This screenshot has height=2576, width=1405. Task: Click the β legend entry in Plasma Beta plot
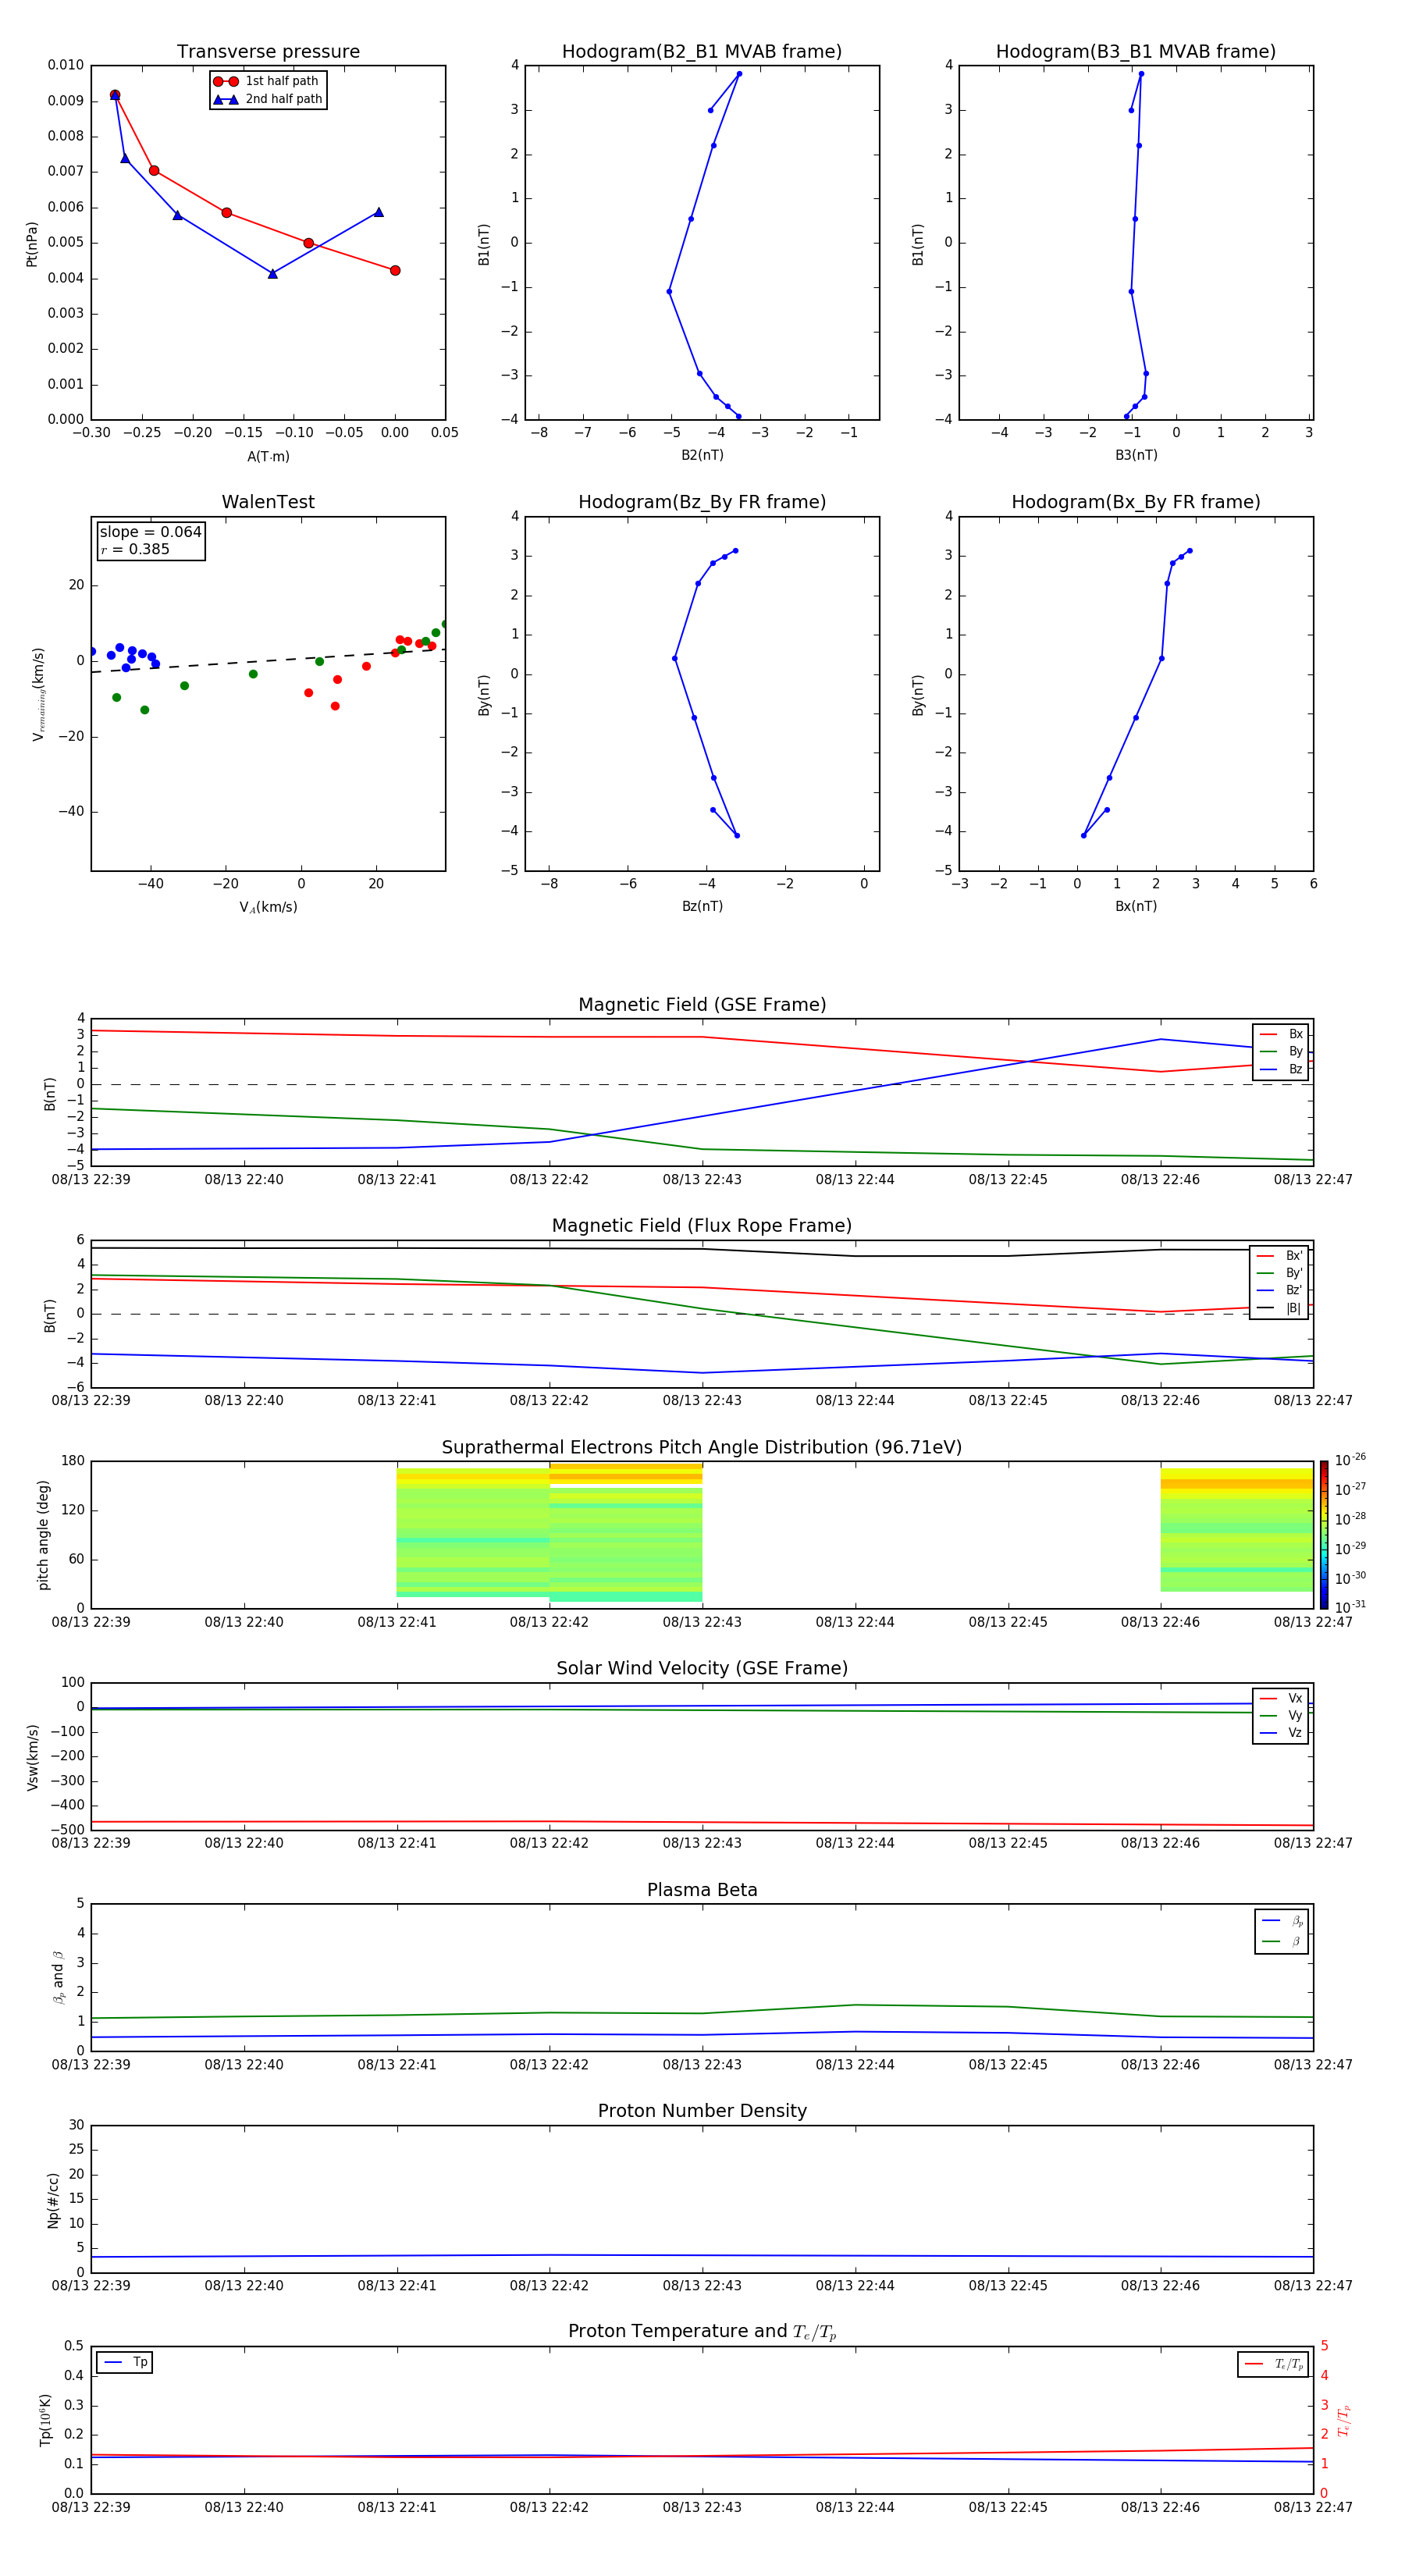pyautogui.click(x=1281, y=1941)
